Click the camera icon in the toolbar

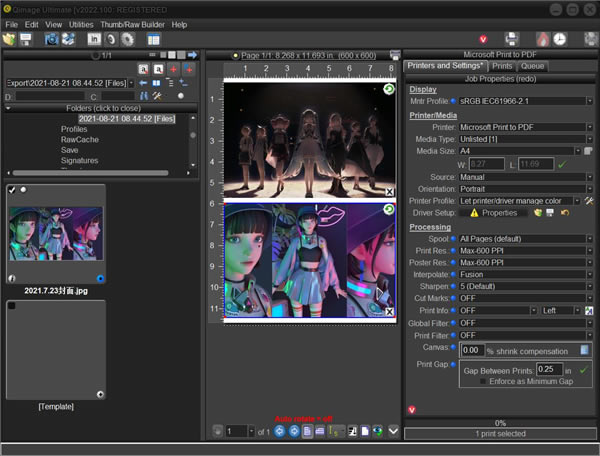(52, 39)
